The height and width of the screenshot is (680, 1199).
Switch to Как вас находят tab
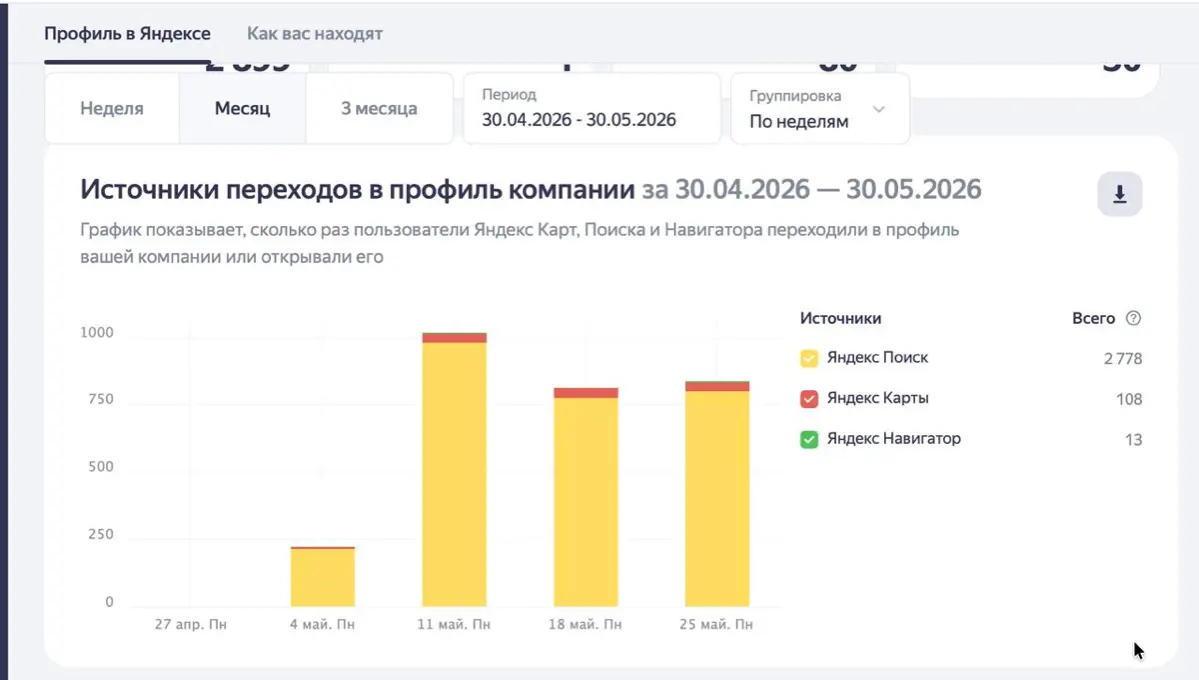(x=314, y=34)
